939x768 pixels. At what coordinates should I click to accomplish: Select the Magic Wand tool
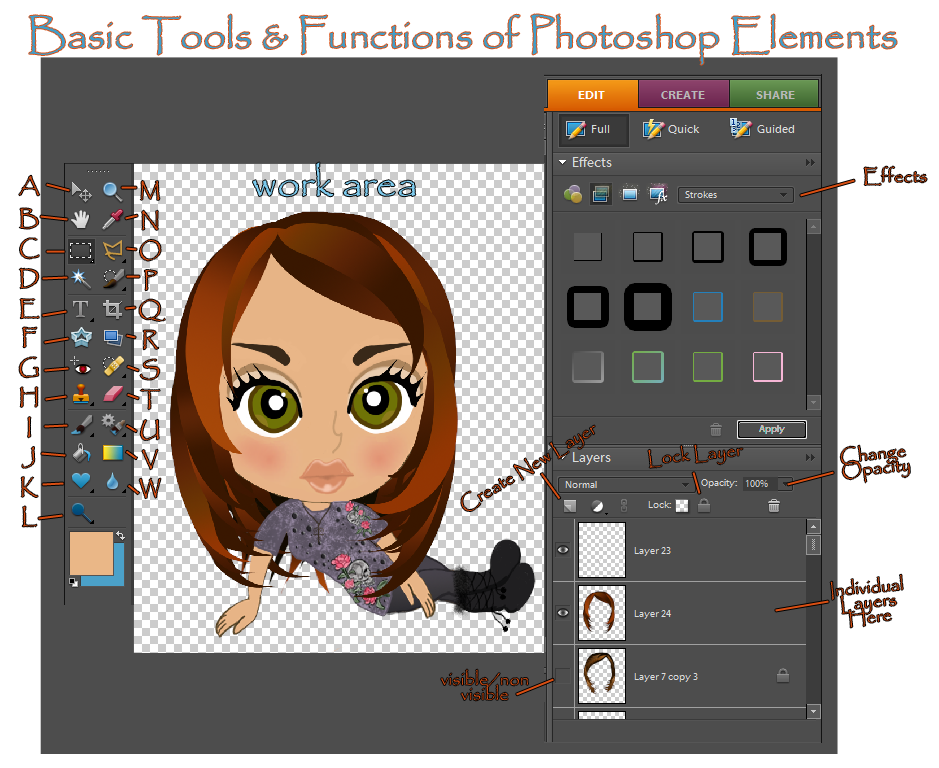pyautogui.click(x=80, y=278)
